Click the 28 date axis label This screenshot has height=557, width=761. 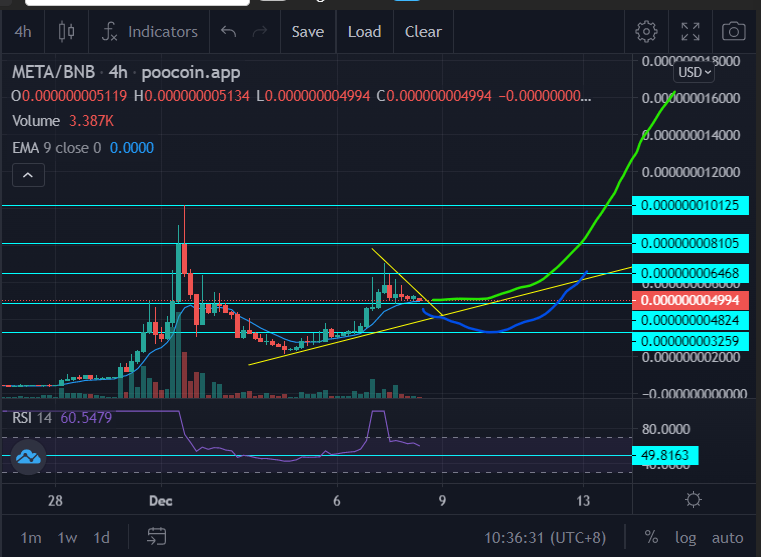[x=55, y=500]
